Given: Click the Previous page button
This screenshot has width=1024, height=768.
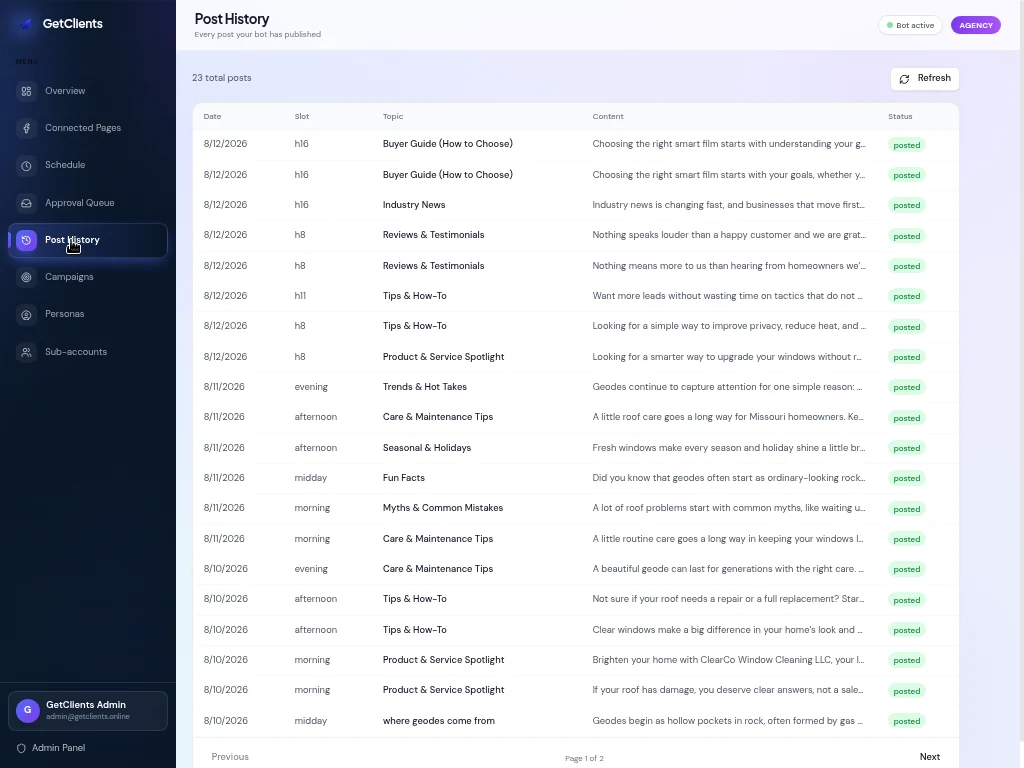Looking at the screenshot, I should click(230, 757).
